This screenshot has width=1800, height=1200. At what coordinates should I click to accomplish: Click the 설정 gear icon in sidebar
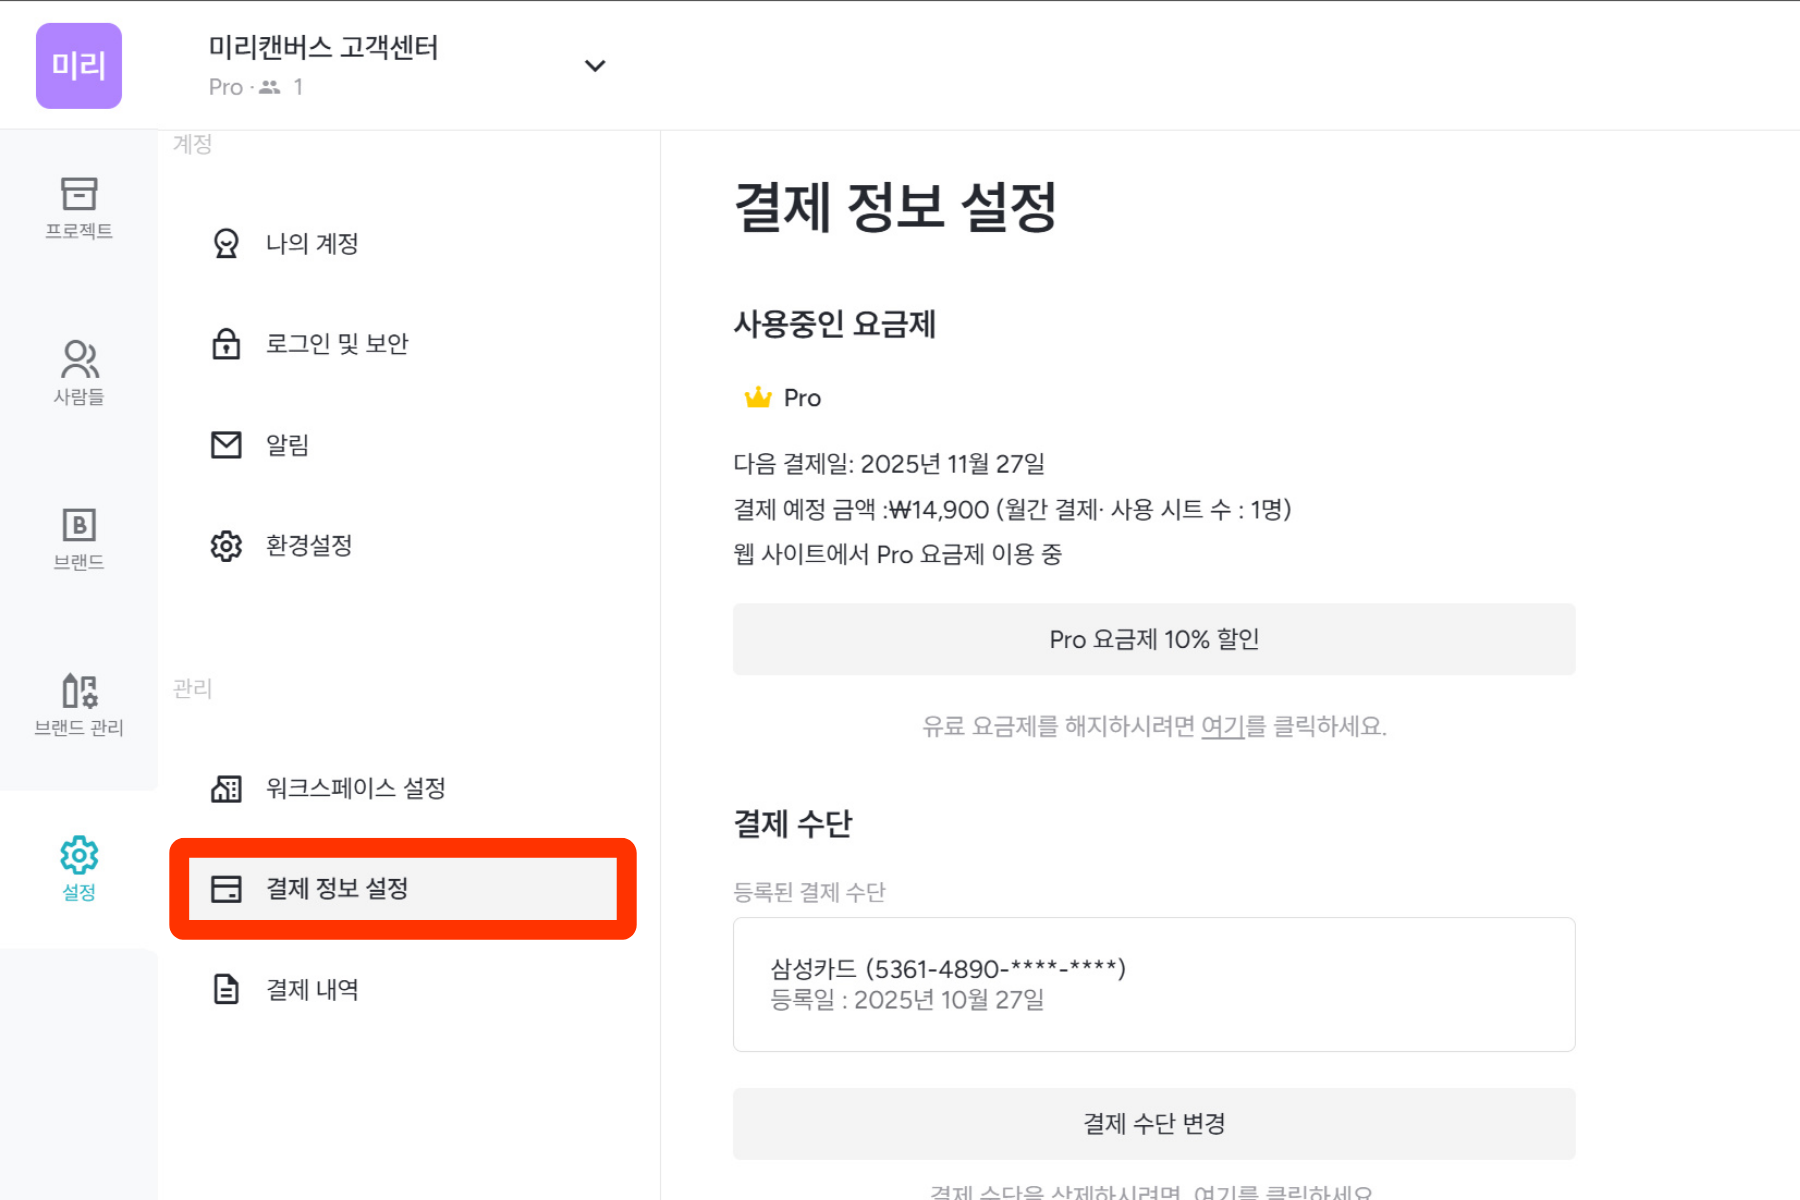coord(79,857)
